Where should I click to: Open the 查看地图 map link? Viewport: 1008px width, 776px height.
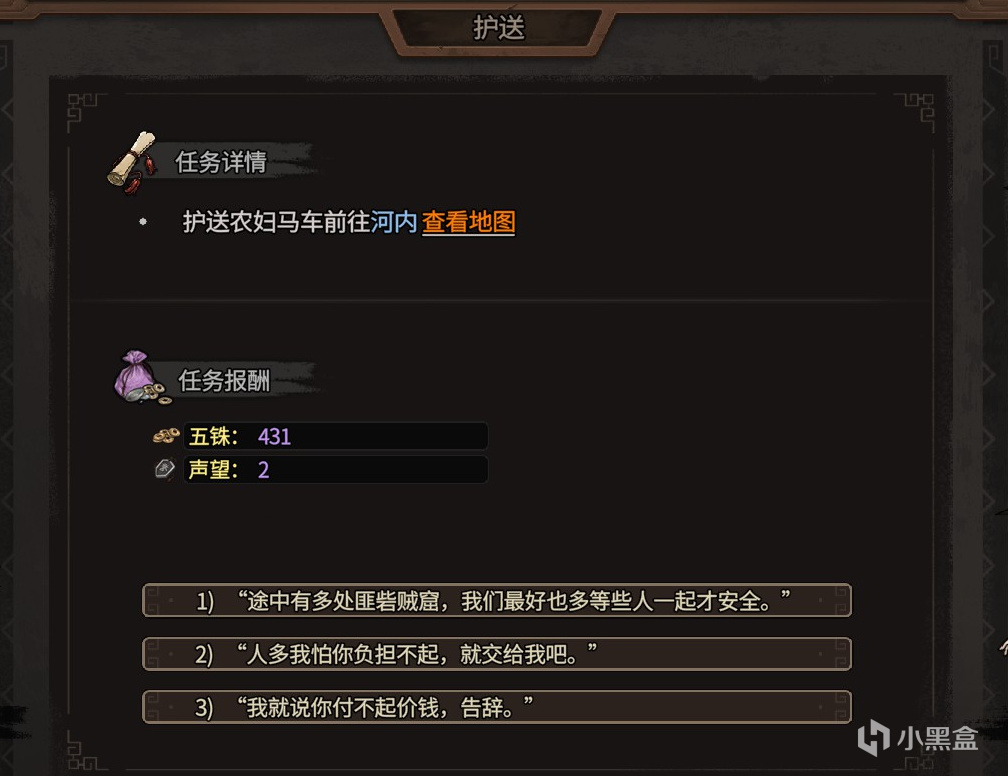(x=468, y=222)
